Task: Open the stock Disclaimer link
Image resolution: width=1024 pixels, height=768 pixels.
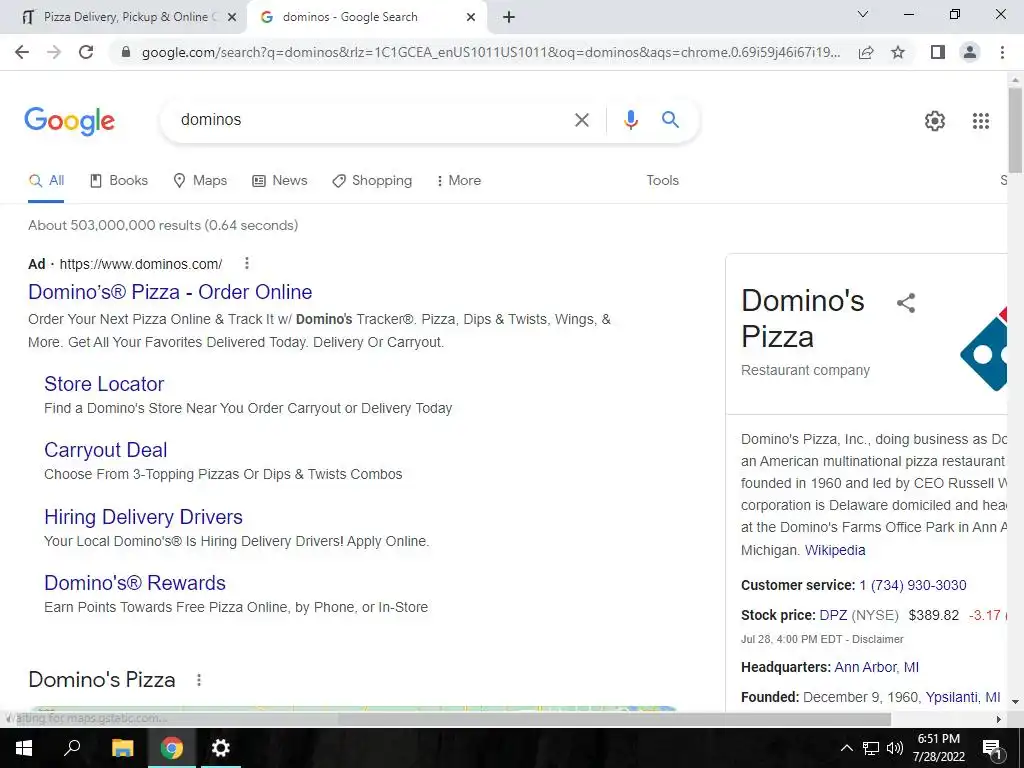Action: click(878, 639)
